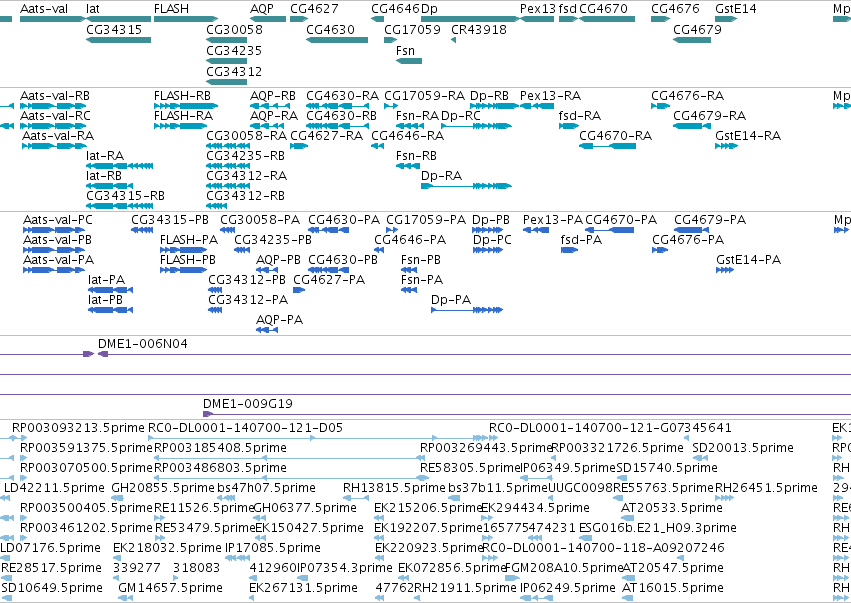Image resolution: width=851 pixels, height=603 pixels.
Task: Click EST SD20013.5prime label
Action: point(744,448)
